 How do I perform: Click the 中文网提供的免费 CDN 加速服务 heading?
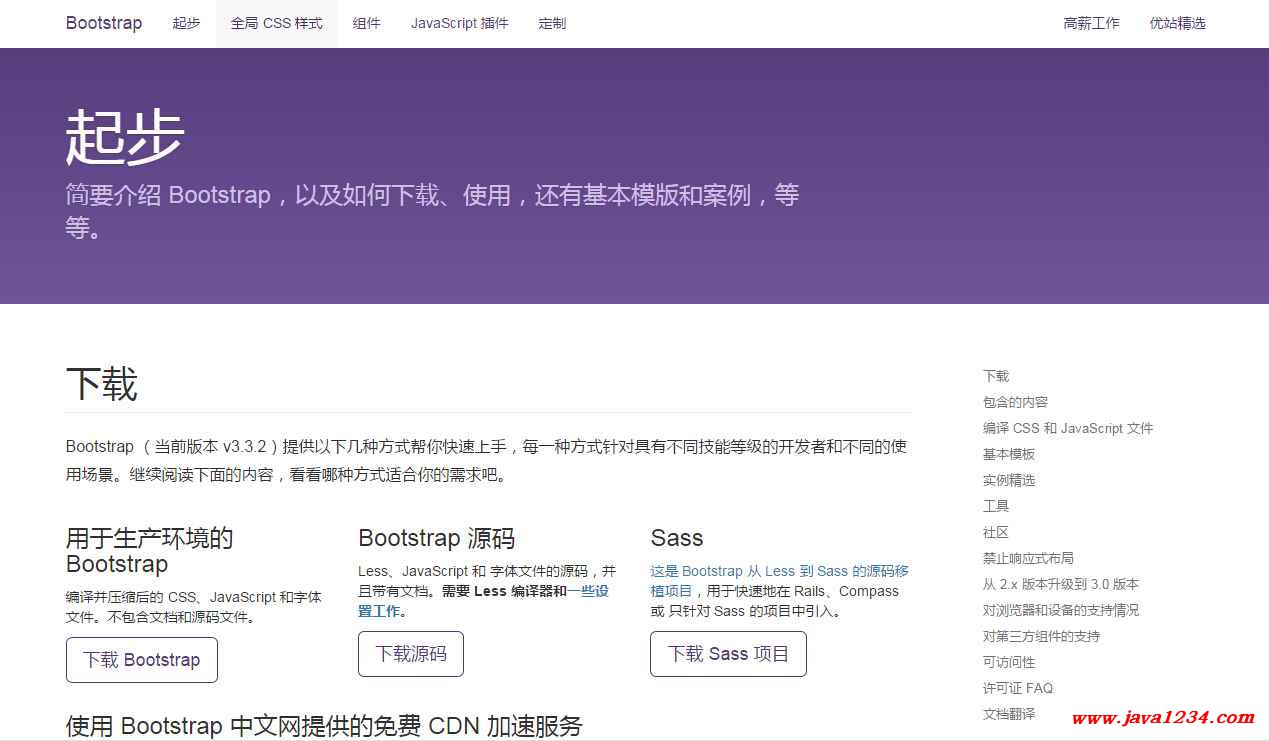[324, 726]
